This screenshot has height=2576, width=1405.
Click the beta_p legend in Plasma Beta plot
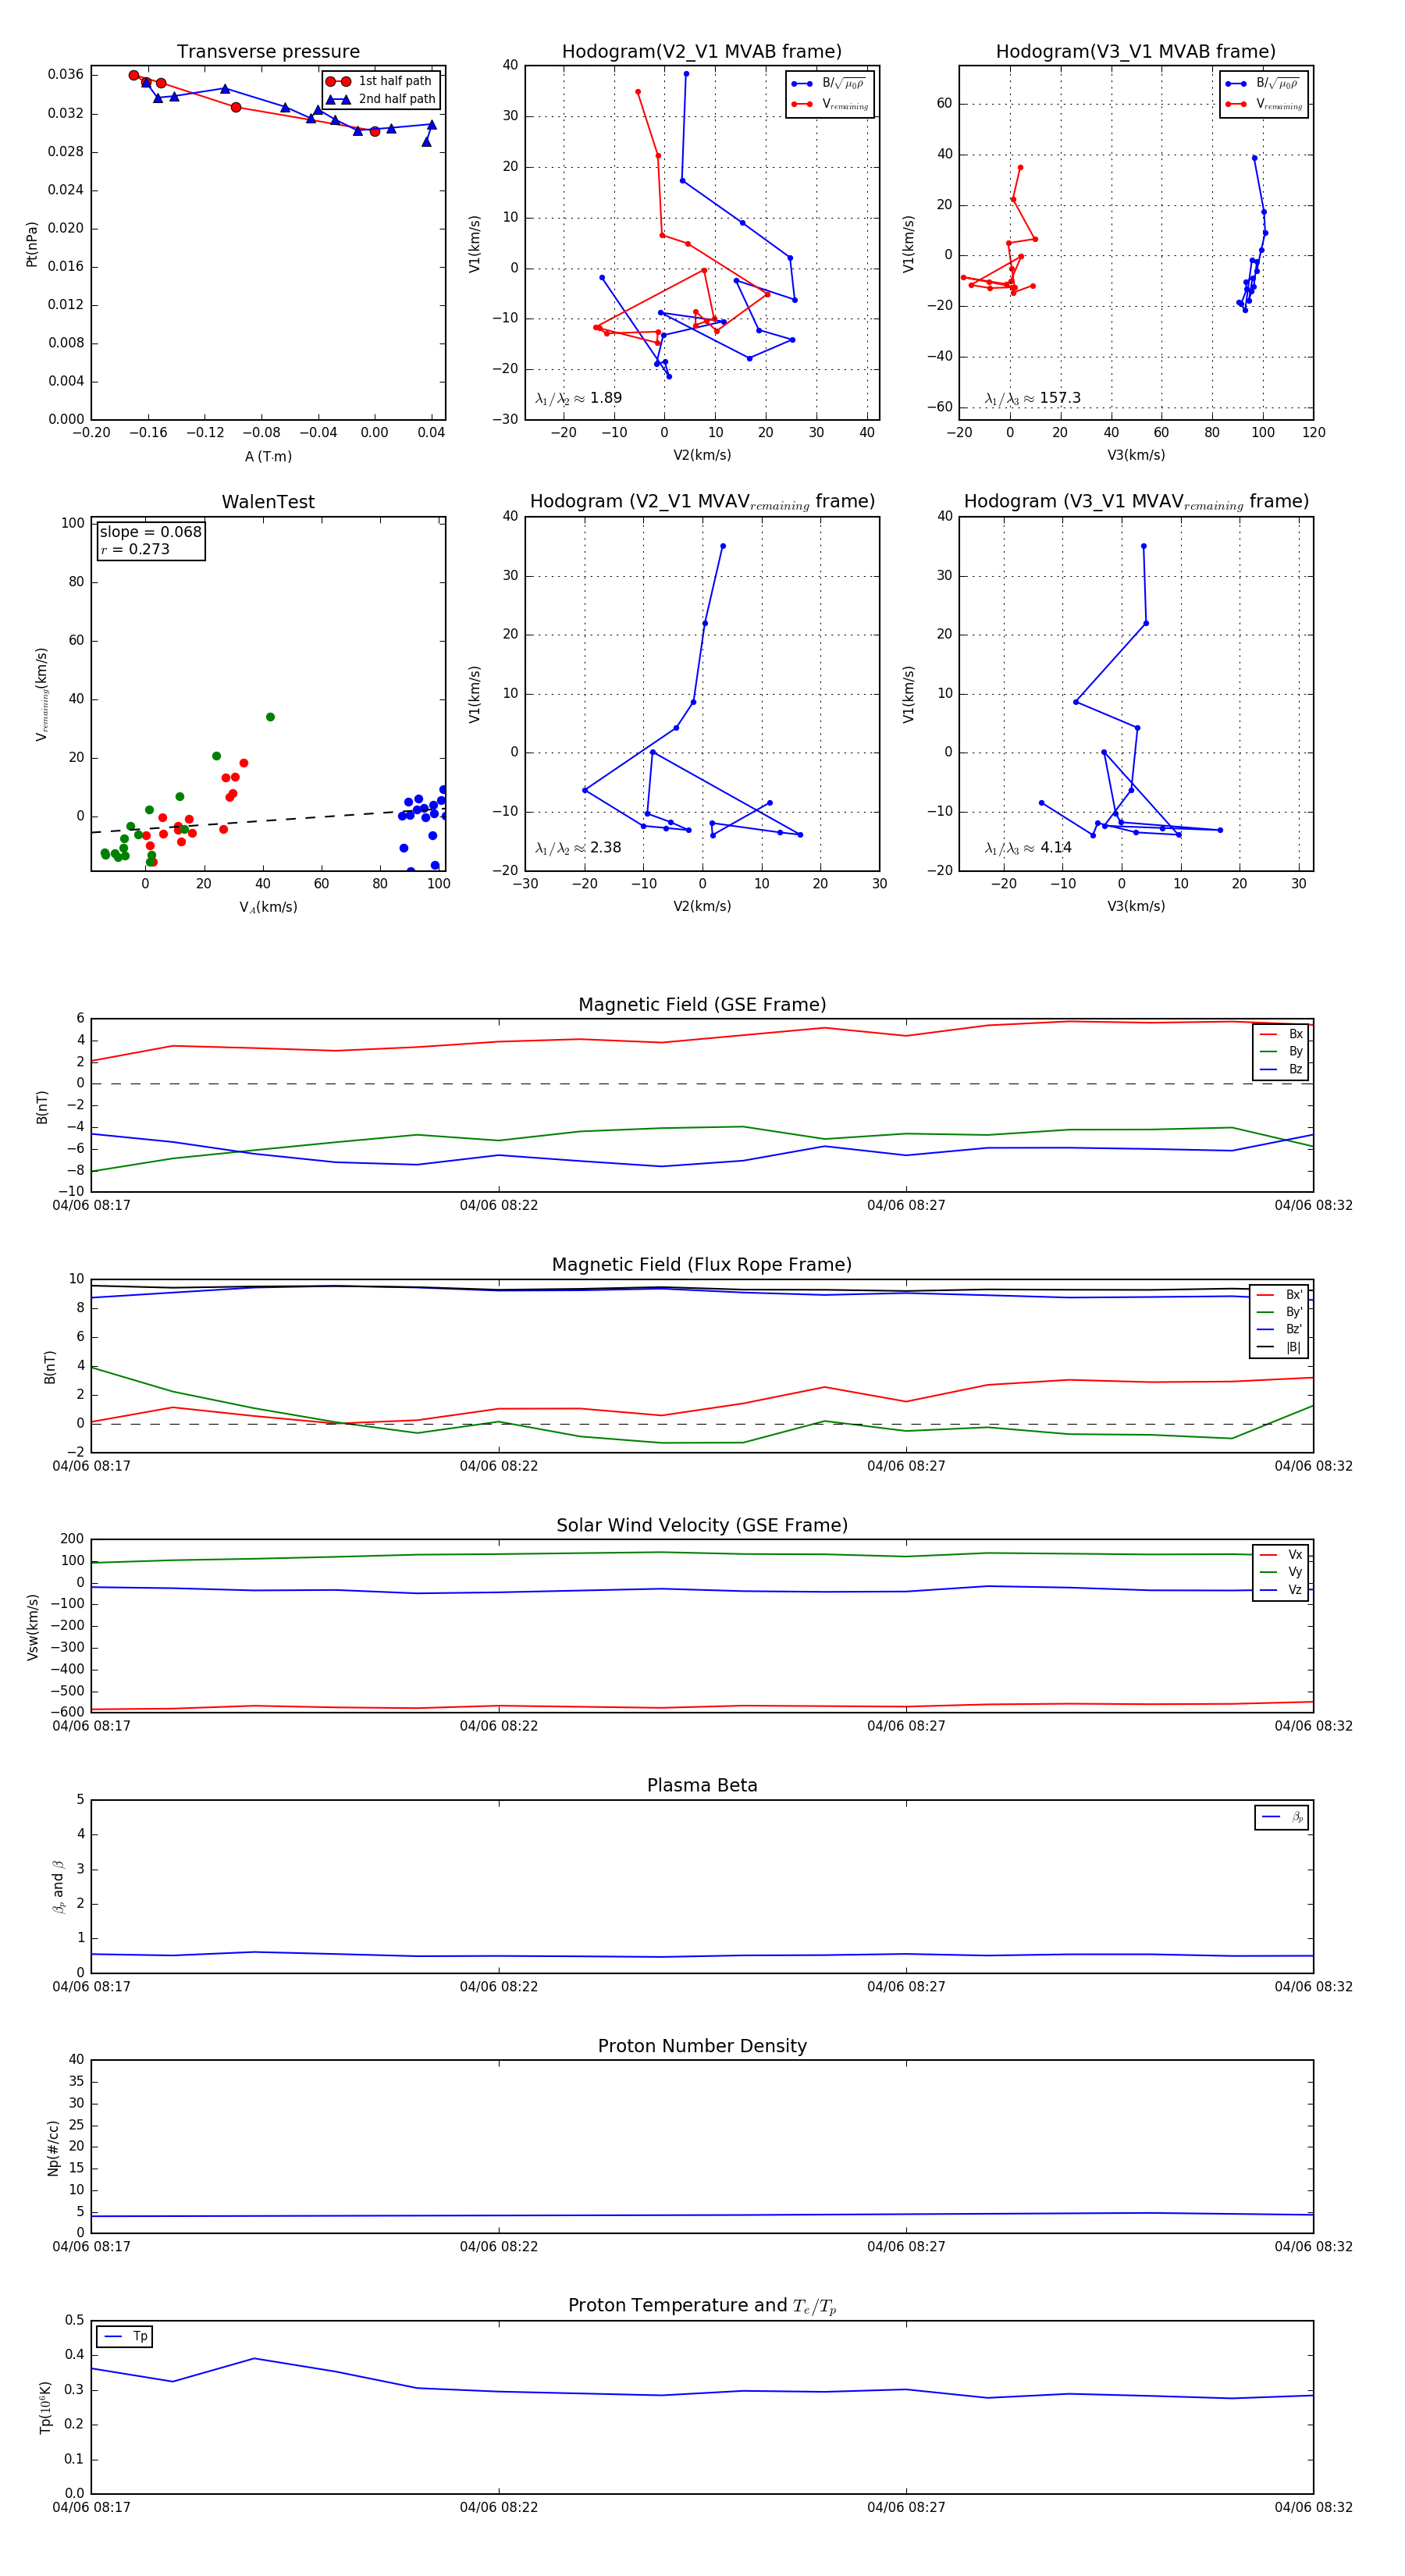coord(1282,1817)
